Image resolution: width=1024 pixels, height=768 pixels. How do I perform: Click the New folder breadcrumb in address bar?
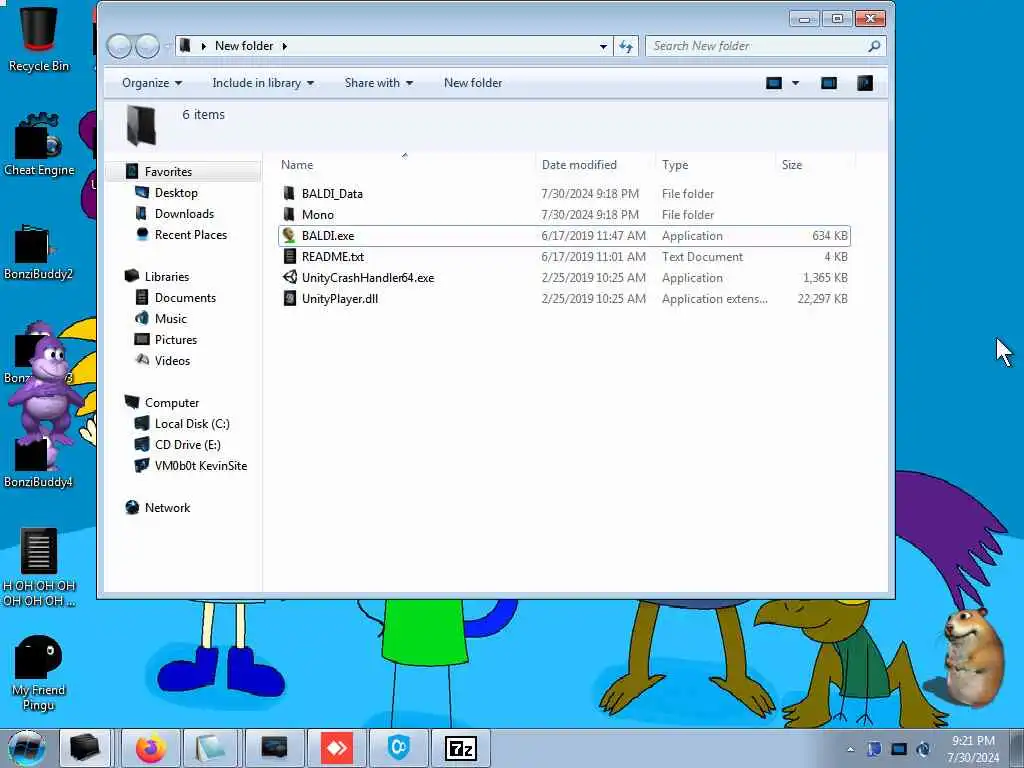(244, 46)
